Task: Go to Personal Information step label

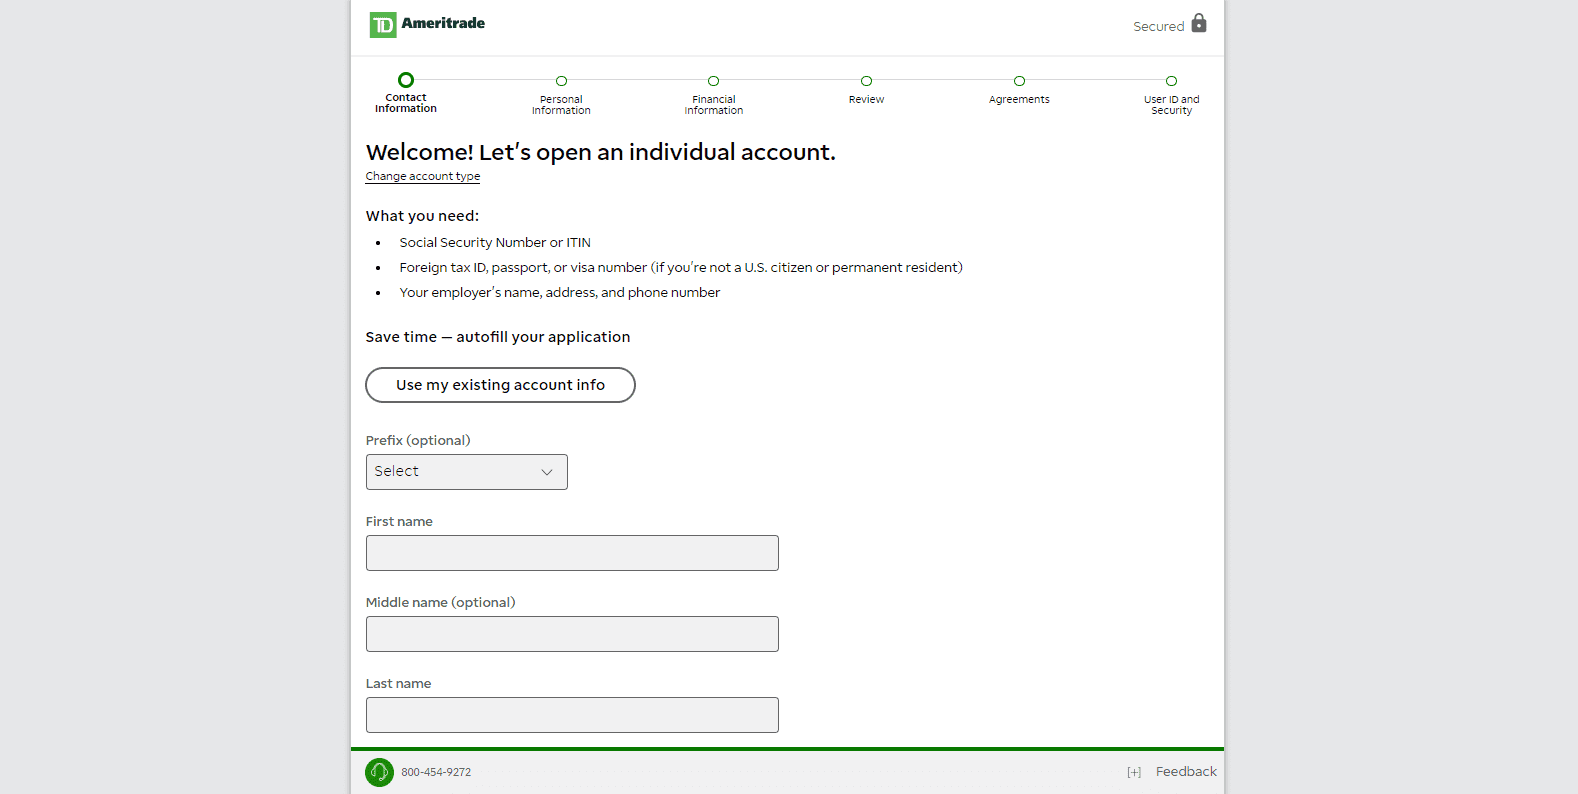Action: pos(561,105)
